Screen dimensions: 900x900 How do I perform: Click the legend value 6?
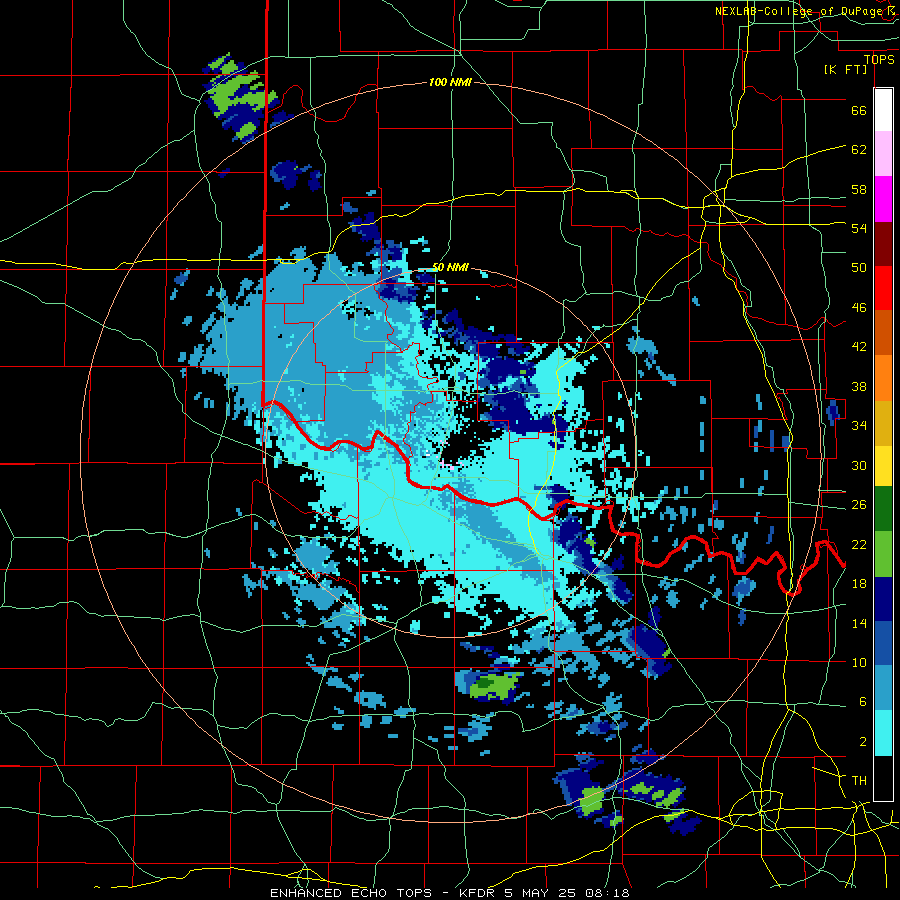click(863, 701)
